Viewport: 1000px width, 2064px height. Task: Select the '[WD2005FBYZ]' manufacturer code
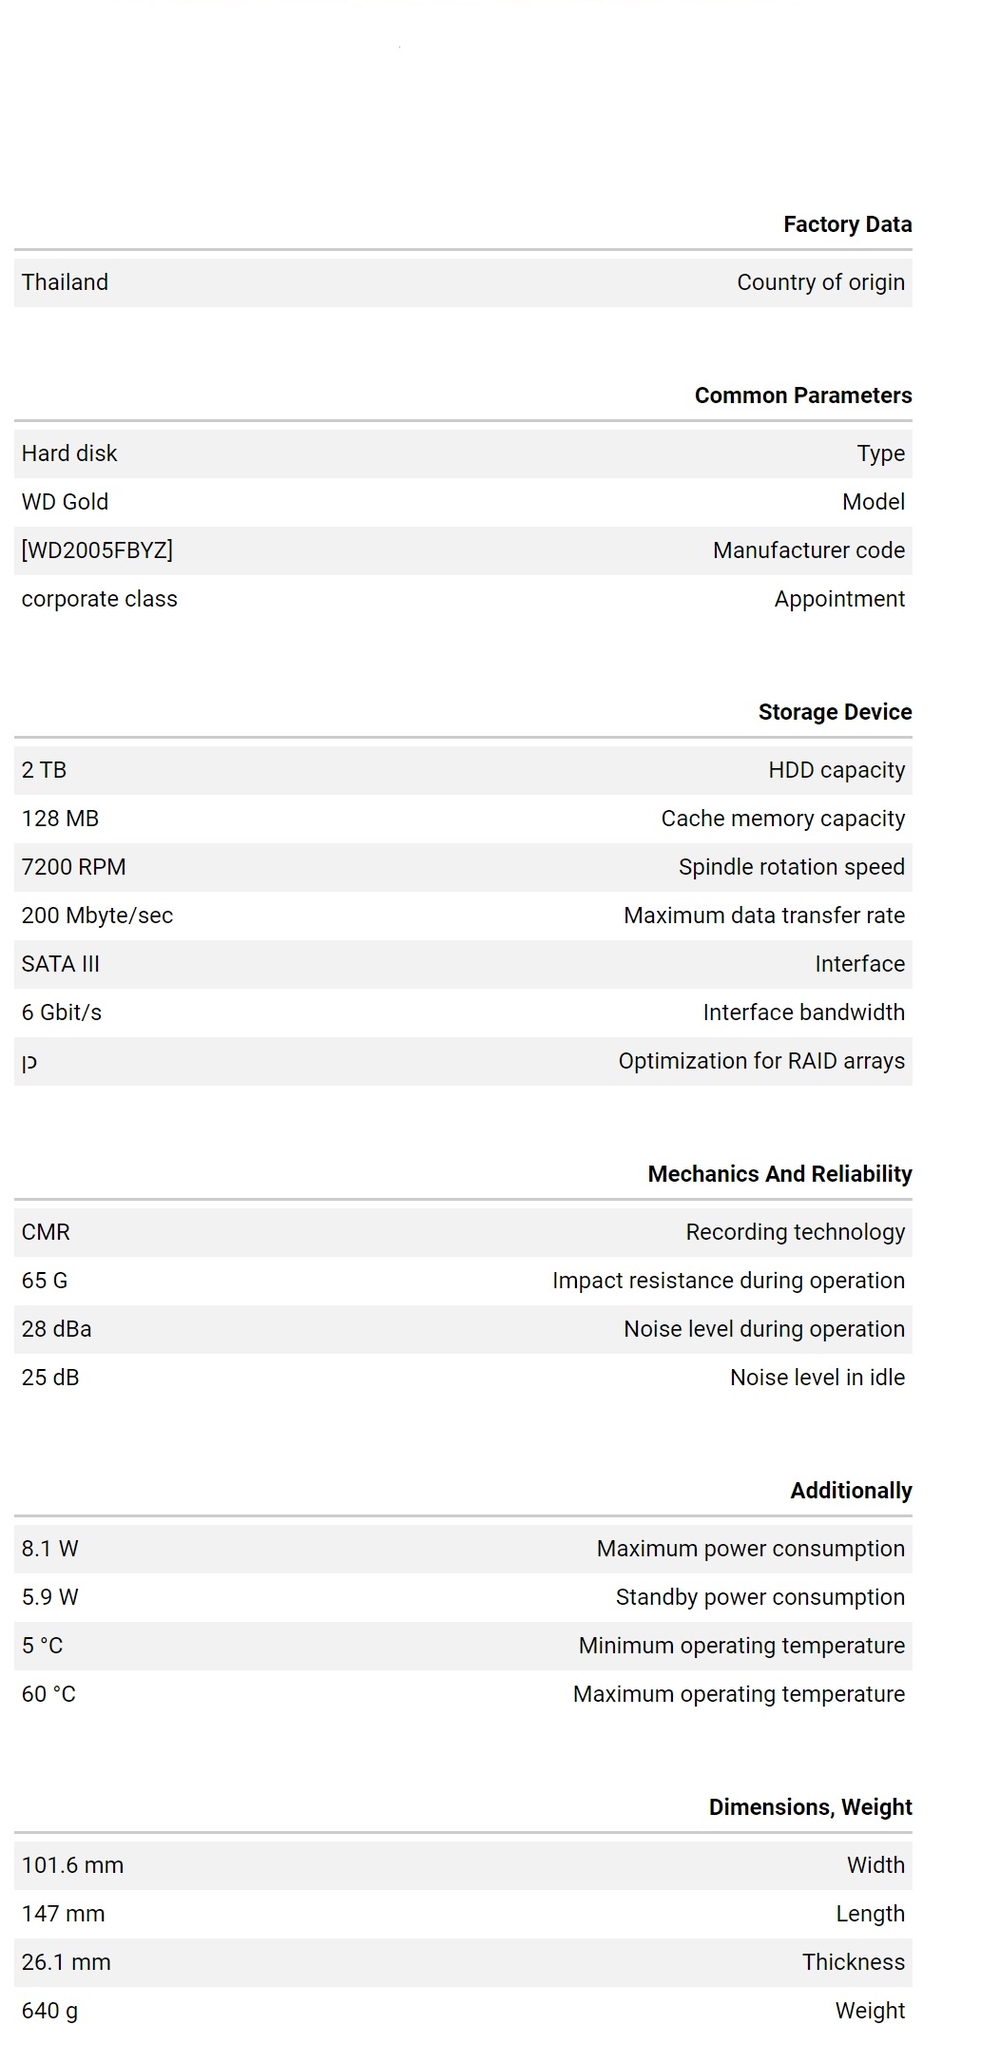click(97, 550)
